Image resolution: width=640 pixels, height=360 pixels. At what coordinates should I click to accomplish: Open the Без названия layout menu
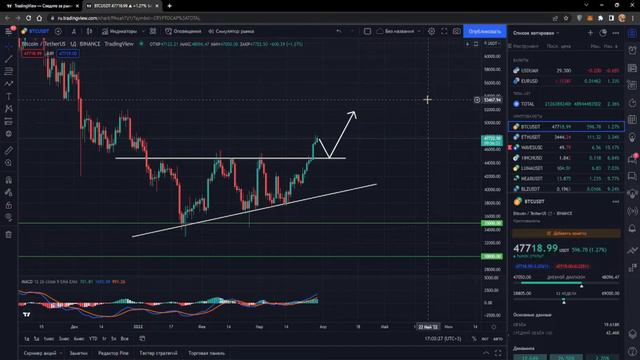click(398, 31)
